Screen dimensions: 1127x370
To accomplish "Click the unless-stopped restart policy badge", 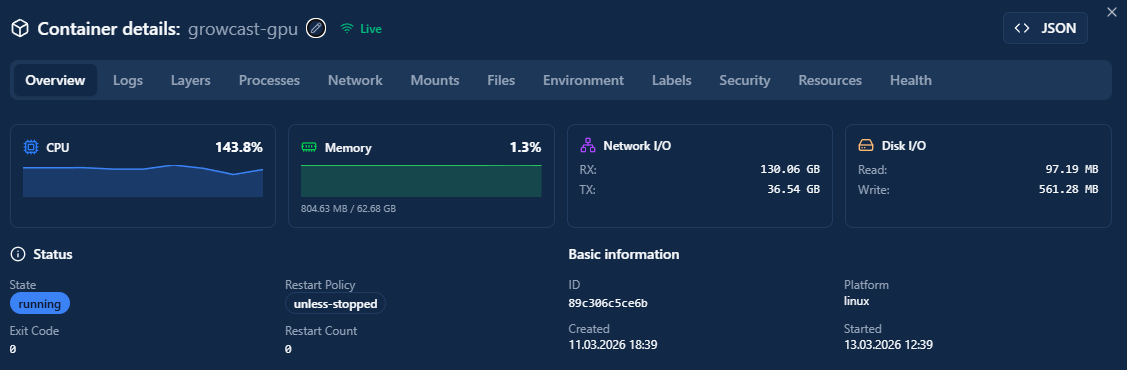I will click(x=336, y=304).
